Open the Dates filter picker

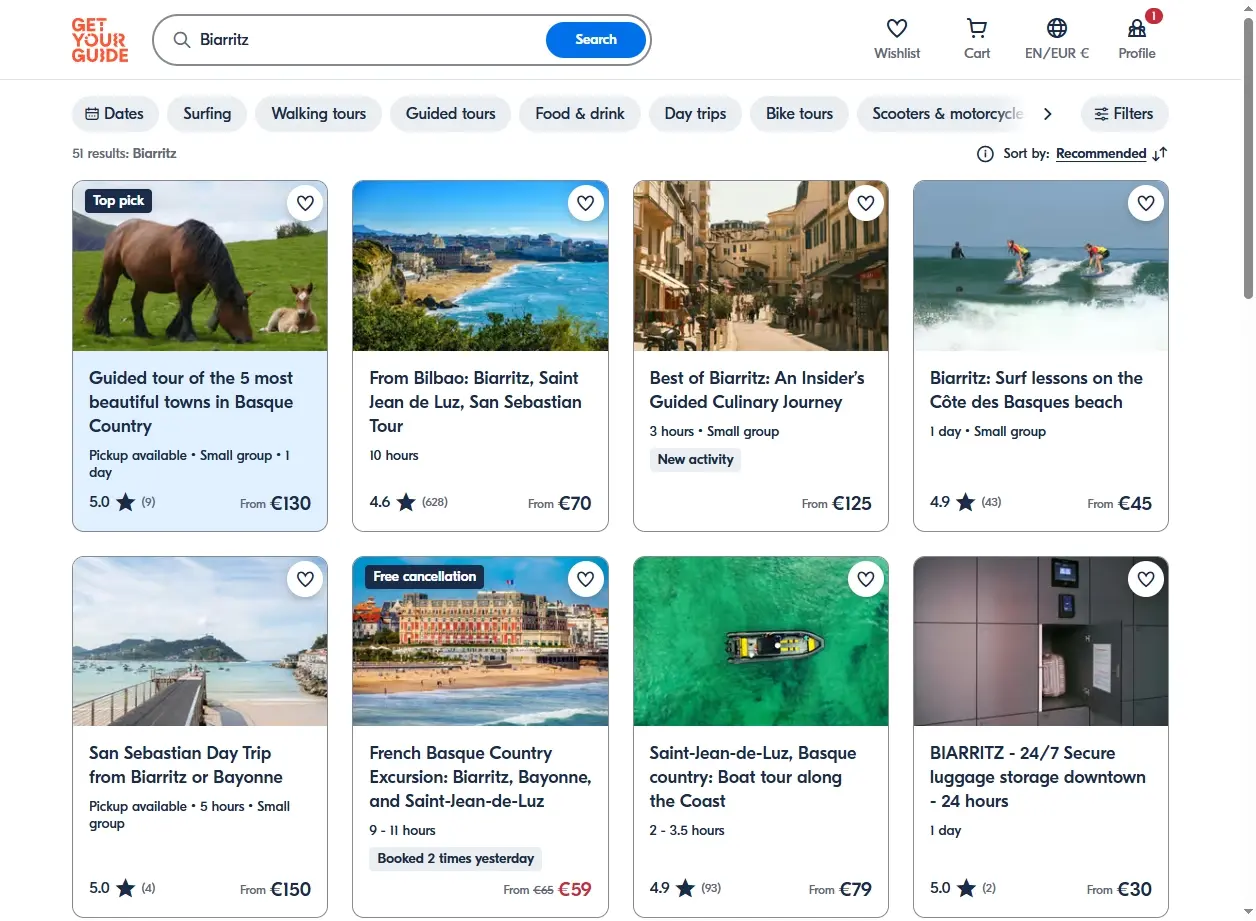pyautogui.click(x=115, y=114)
